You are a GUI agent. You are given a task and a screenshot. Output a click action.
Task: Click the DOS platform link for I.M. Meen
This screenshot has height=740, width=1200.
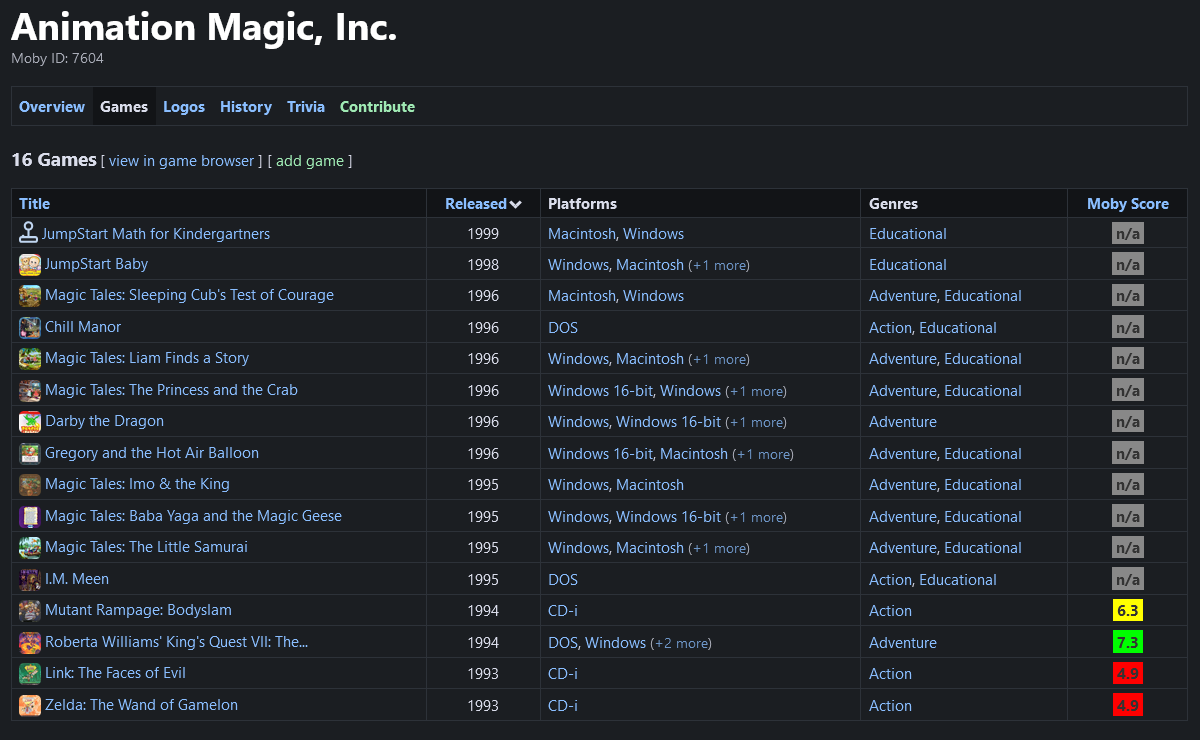point(563,580)
